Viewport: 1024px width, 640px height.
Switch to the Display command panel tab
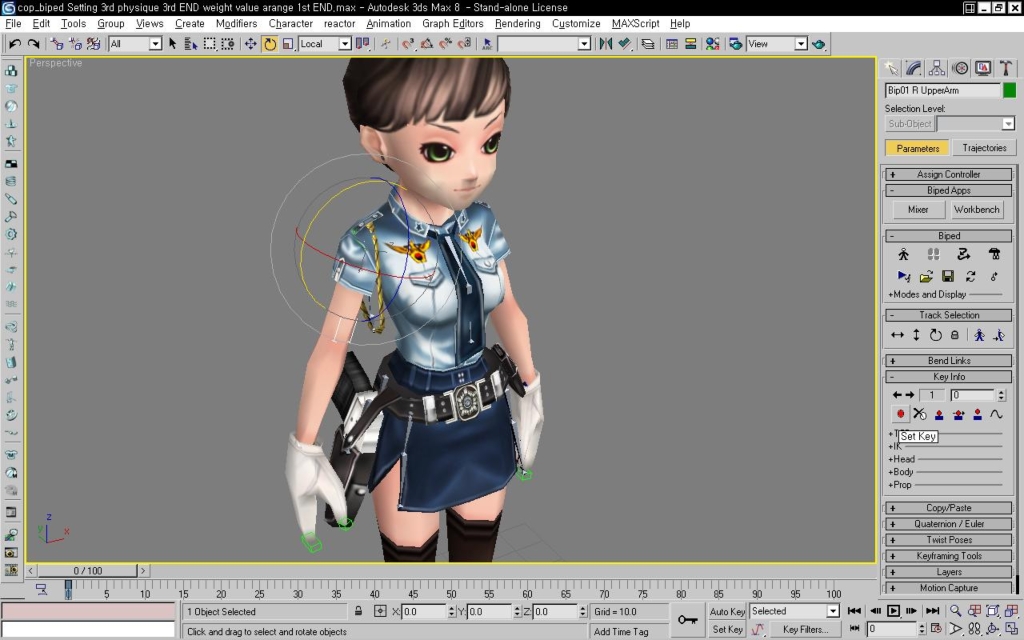(x=983, y=68)
